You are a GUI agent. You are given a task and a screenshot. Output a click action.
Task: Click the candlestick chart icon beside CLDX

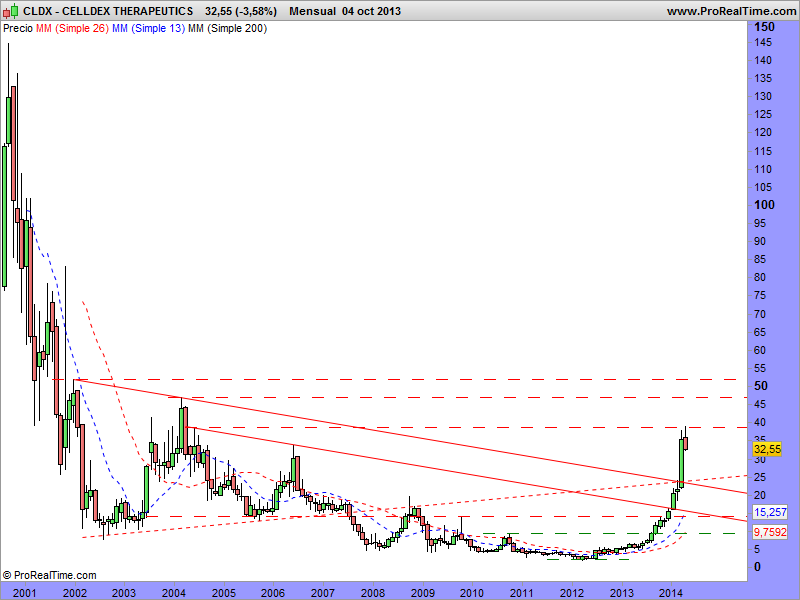pyautogui.click(x=11, y=11)
